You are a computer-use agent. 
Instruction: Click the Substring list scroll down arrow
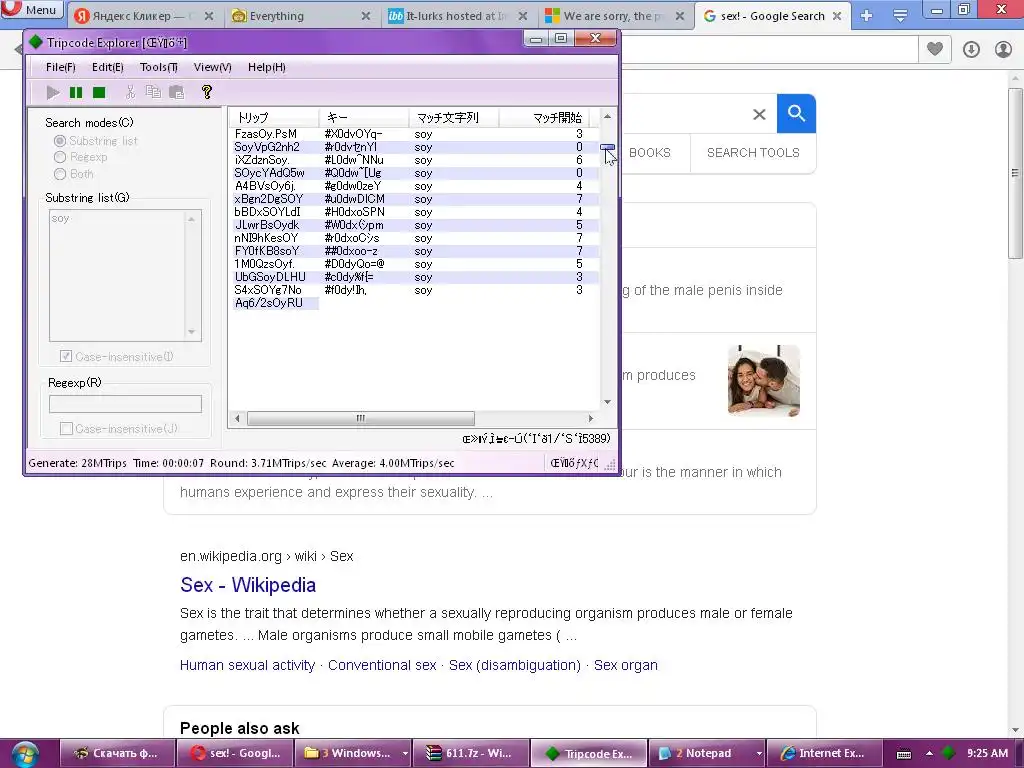point(191,332)
